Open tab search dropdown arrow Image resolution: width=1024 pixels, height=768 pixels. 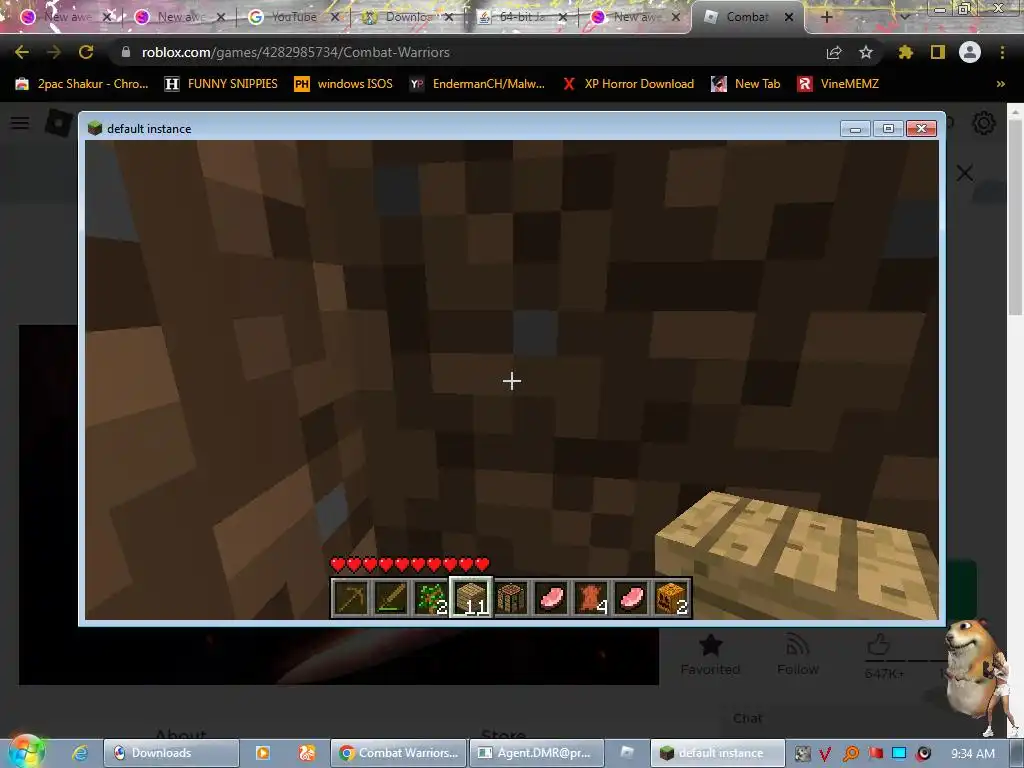[x=904, y=17]
